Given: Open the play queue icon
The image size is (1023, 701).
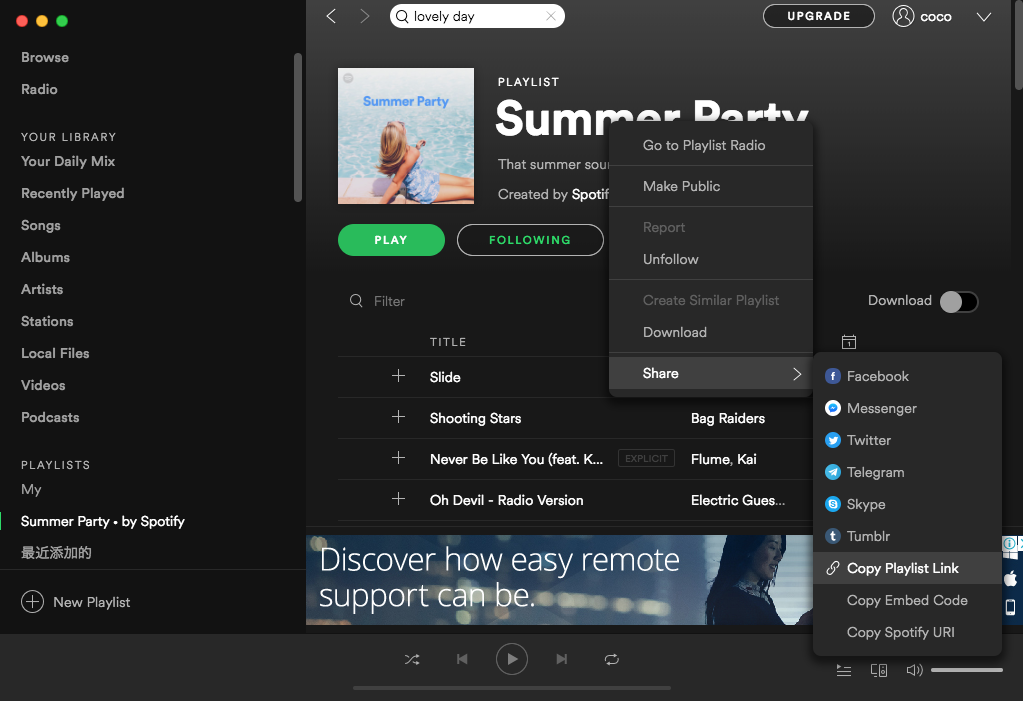Looking at the screenshot, I should (x=843, y=670).
